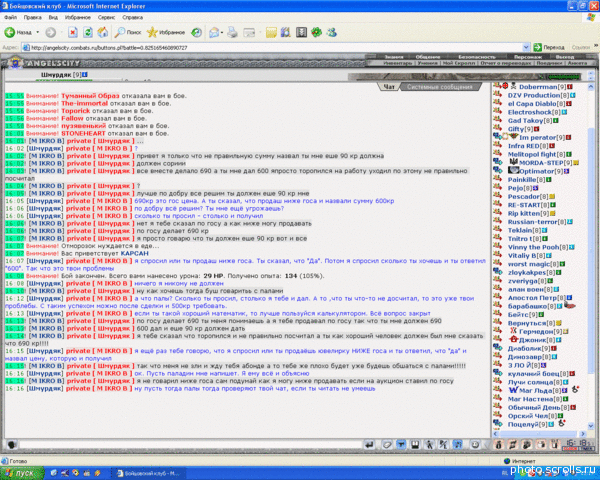Click private-message icon beside Pescador

[497, 196]
